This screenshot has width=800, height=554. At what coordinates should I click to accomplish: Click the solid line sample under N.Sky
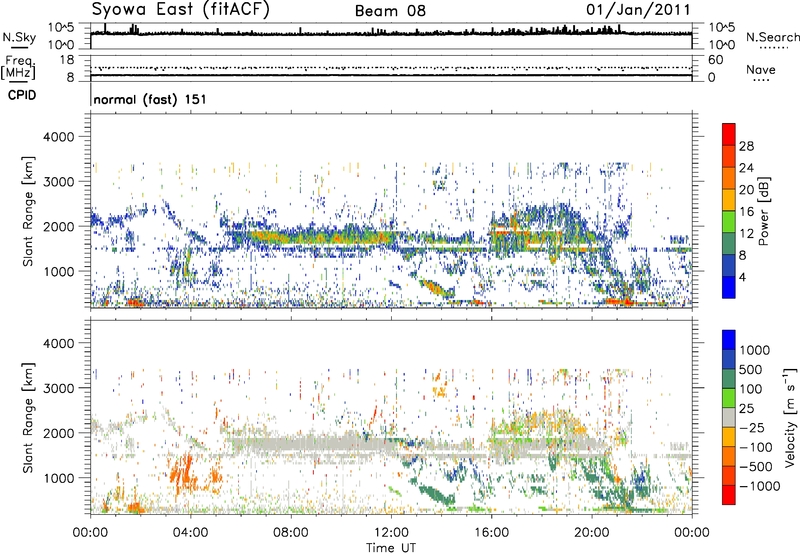point(19,47)
